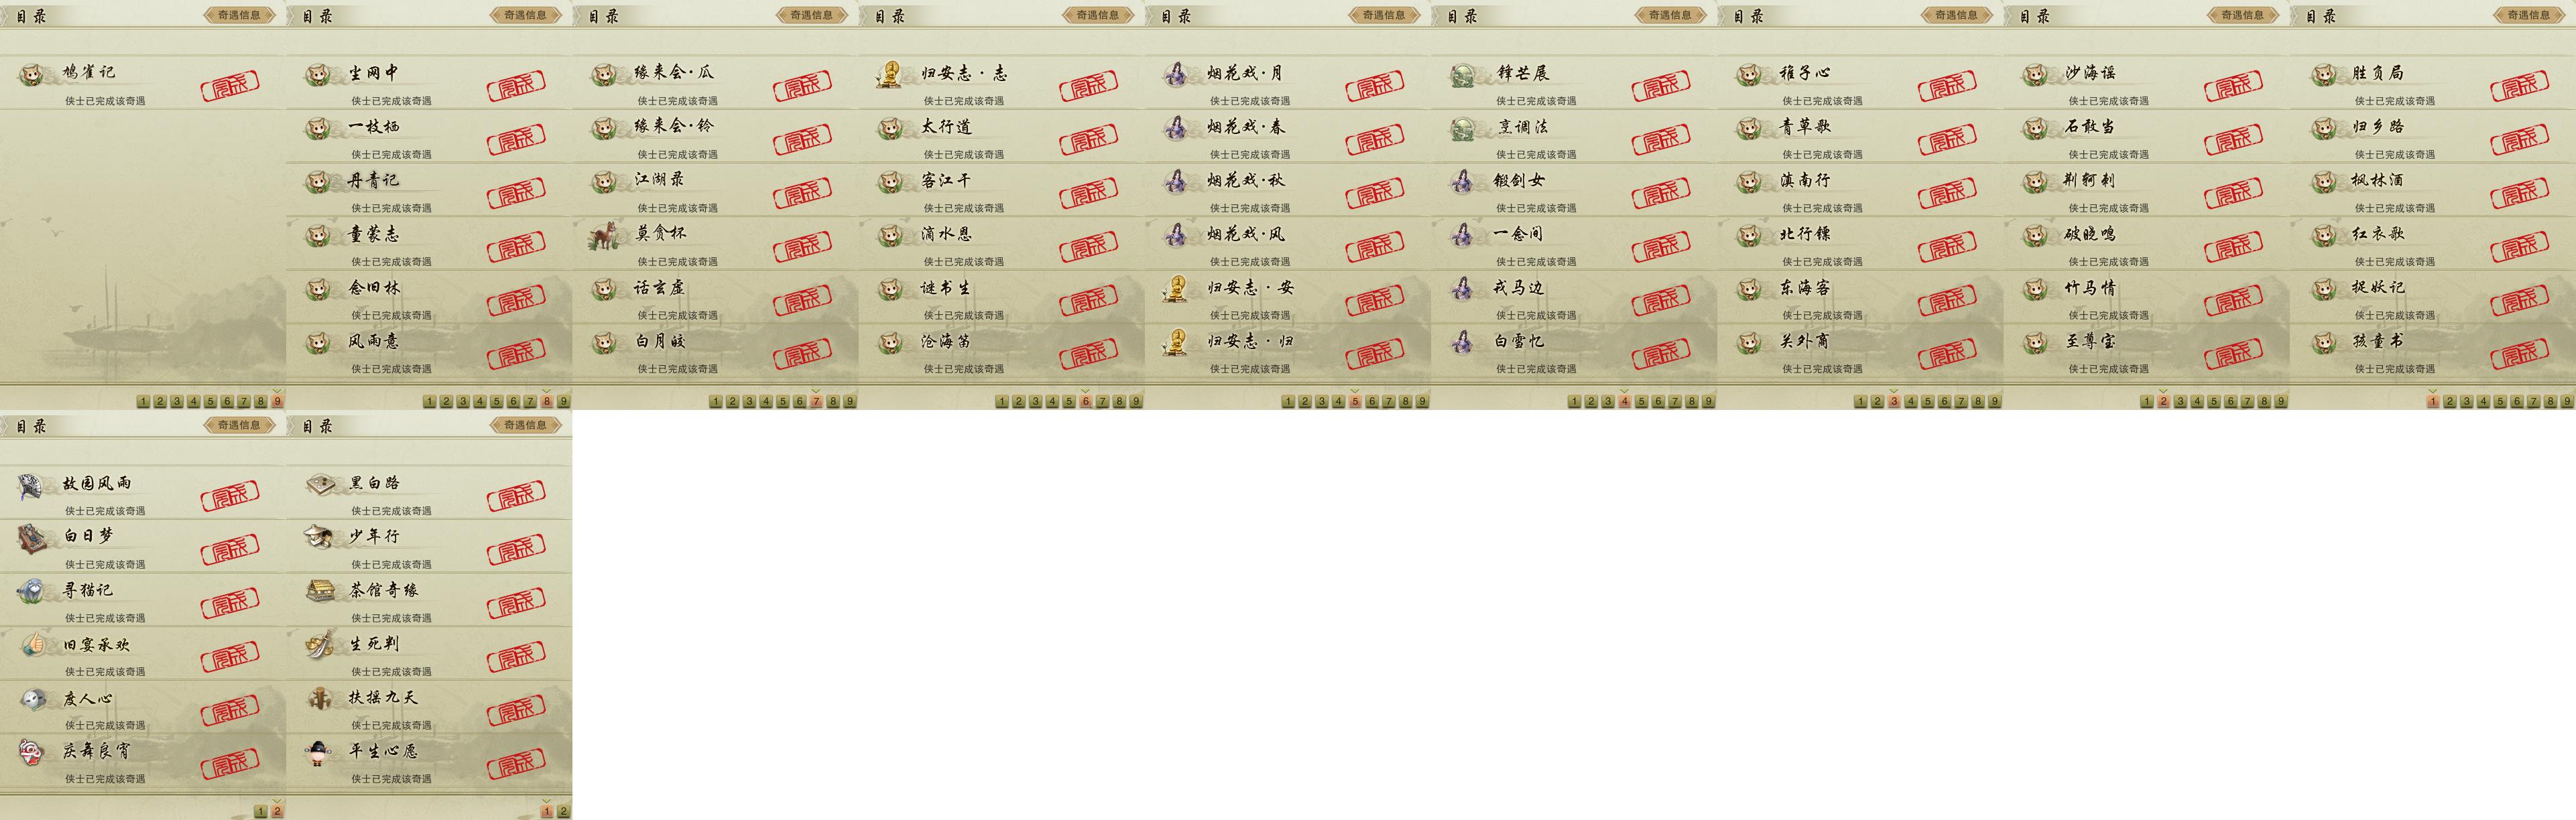Click the straw hat icon for 少年行

[319, 537]
